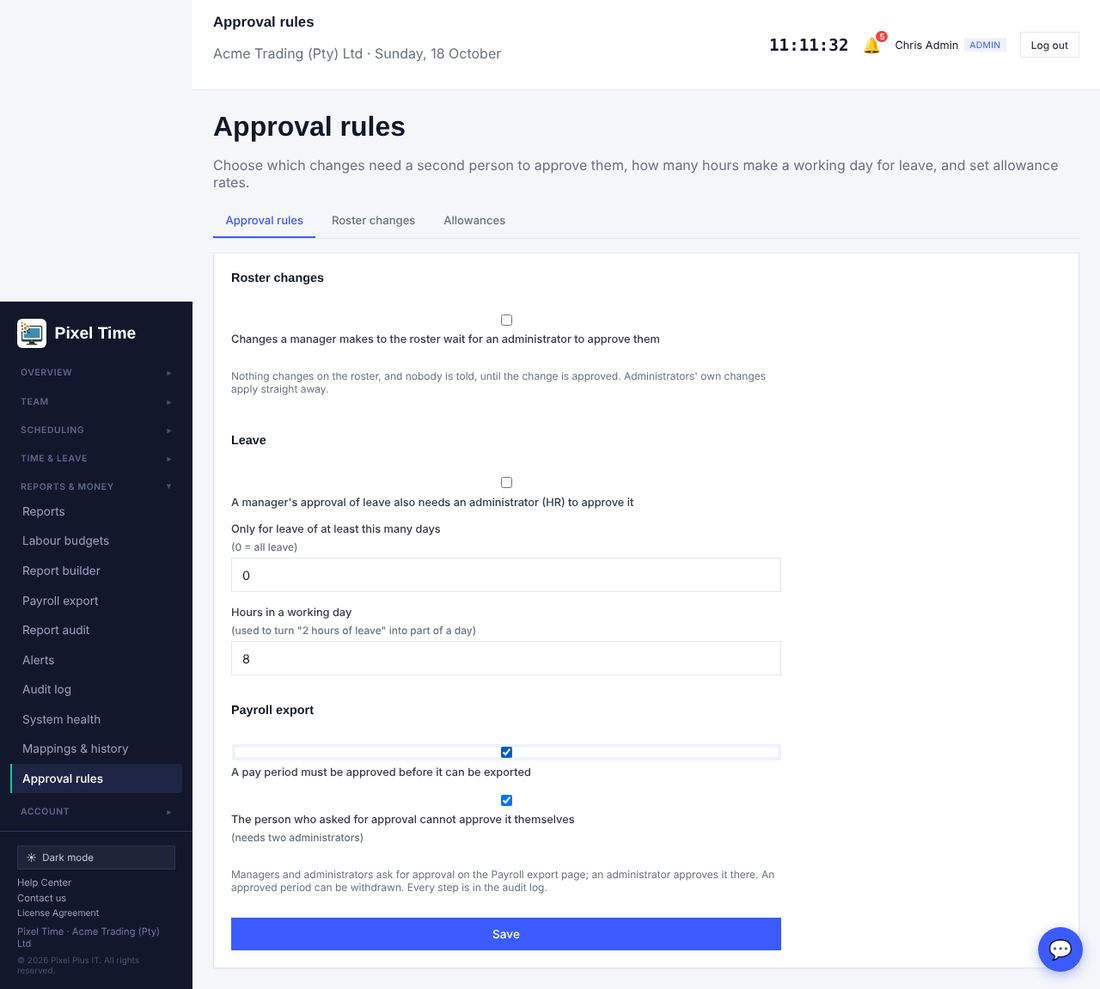The height and width of the screenshot is (989, 1100).
Task: Click the Log out button
Action: 1049,45
